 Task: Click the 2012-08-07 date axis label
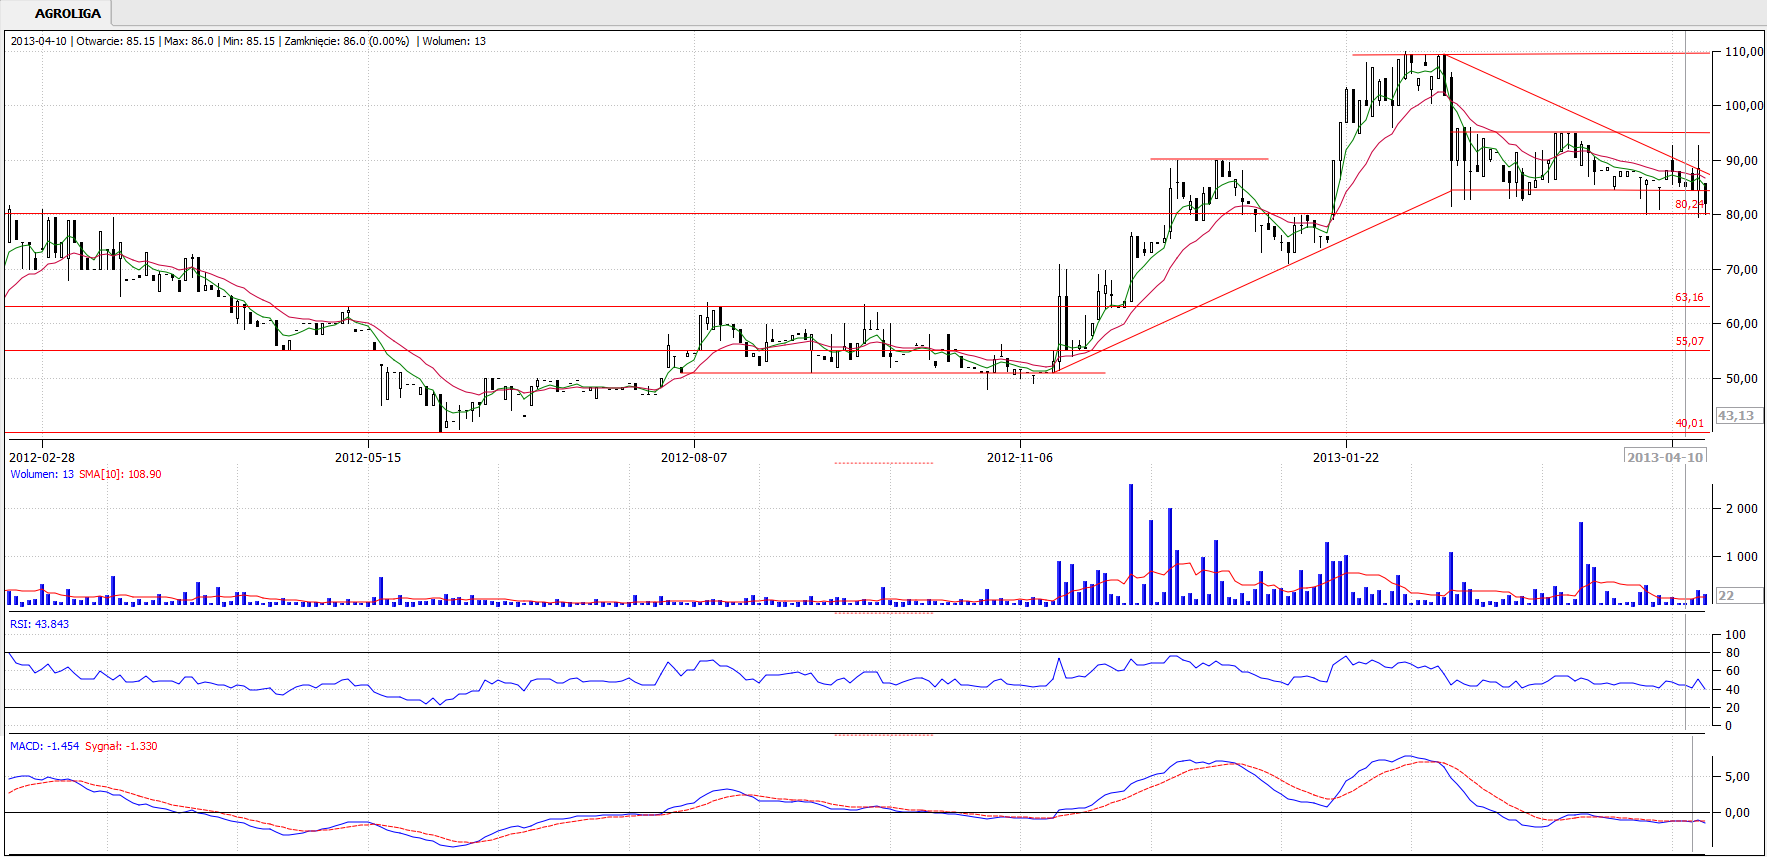tap(694, 458)
